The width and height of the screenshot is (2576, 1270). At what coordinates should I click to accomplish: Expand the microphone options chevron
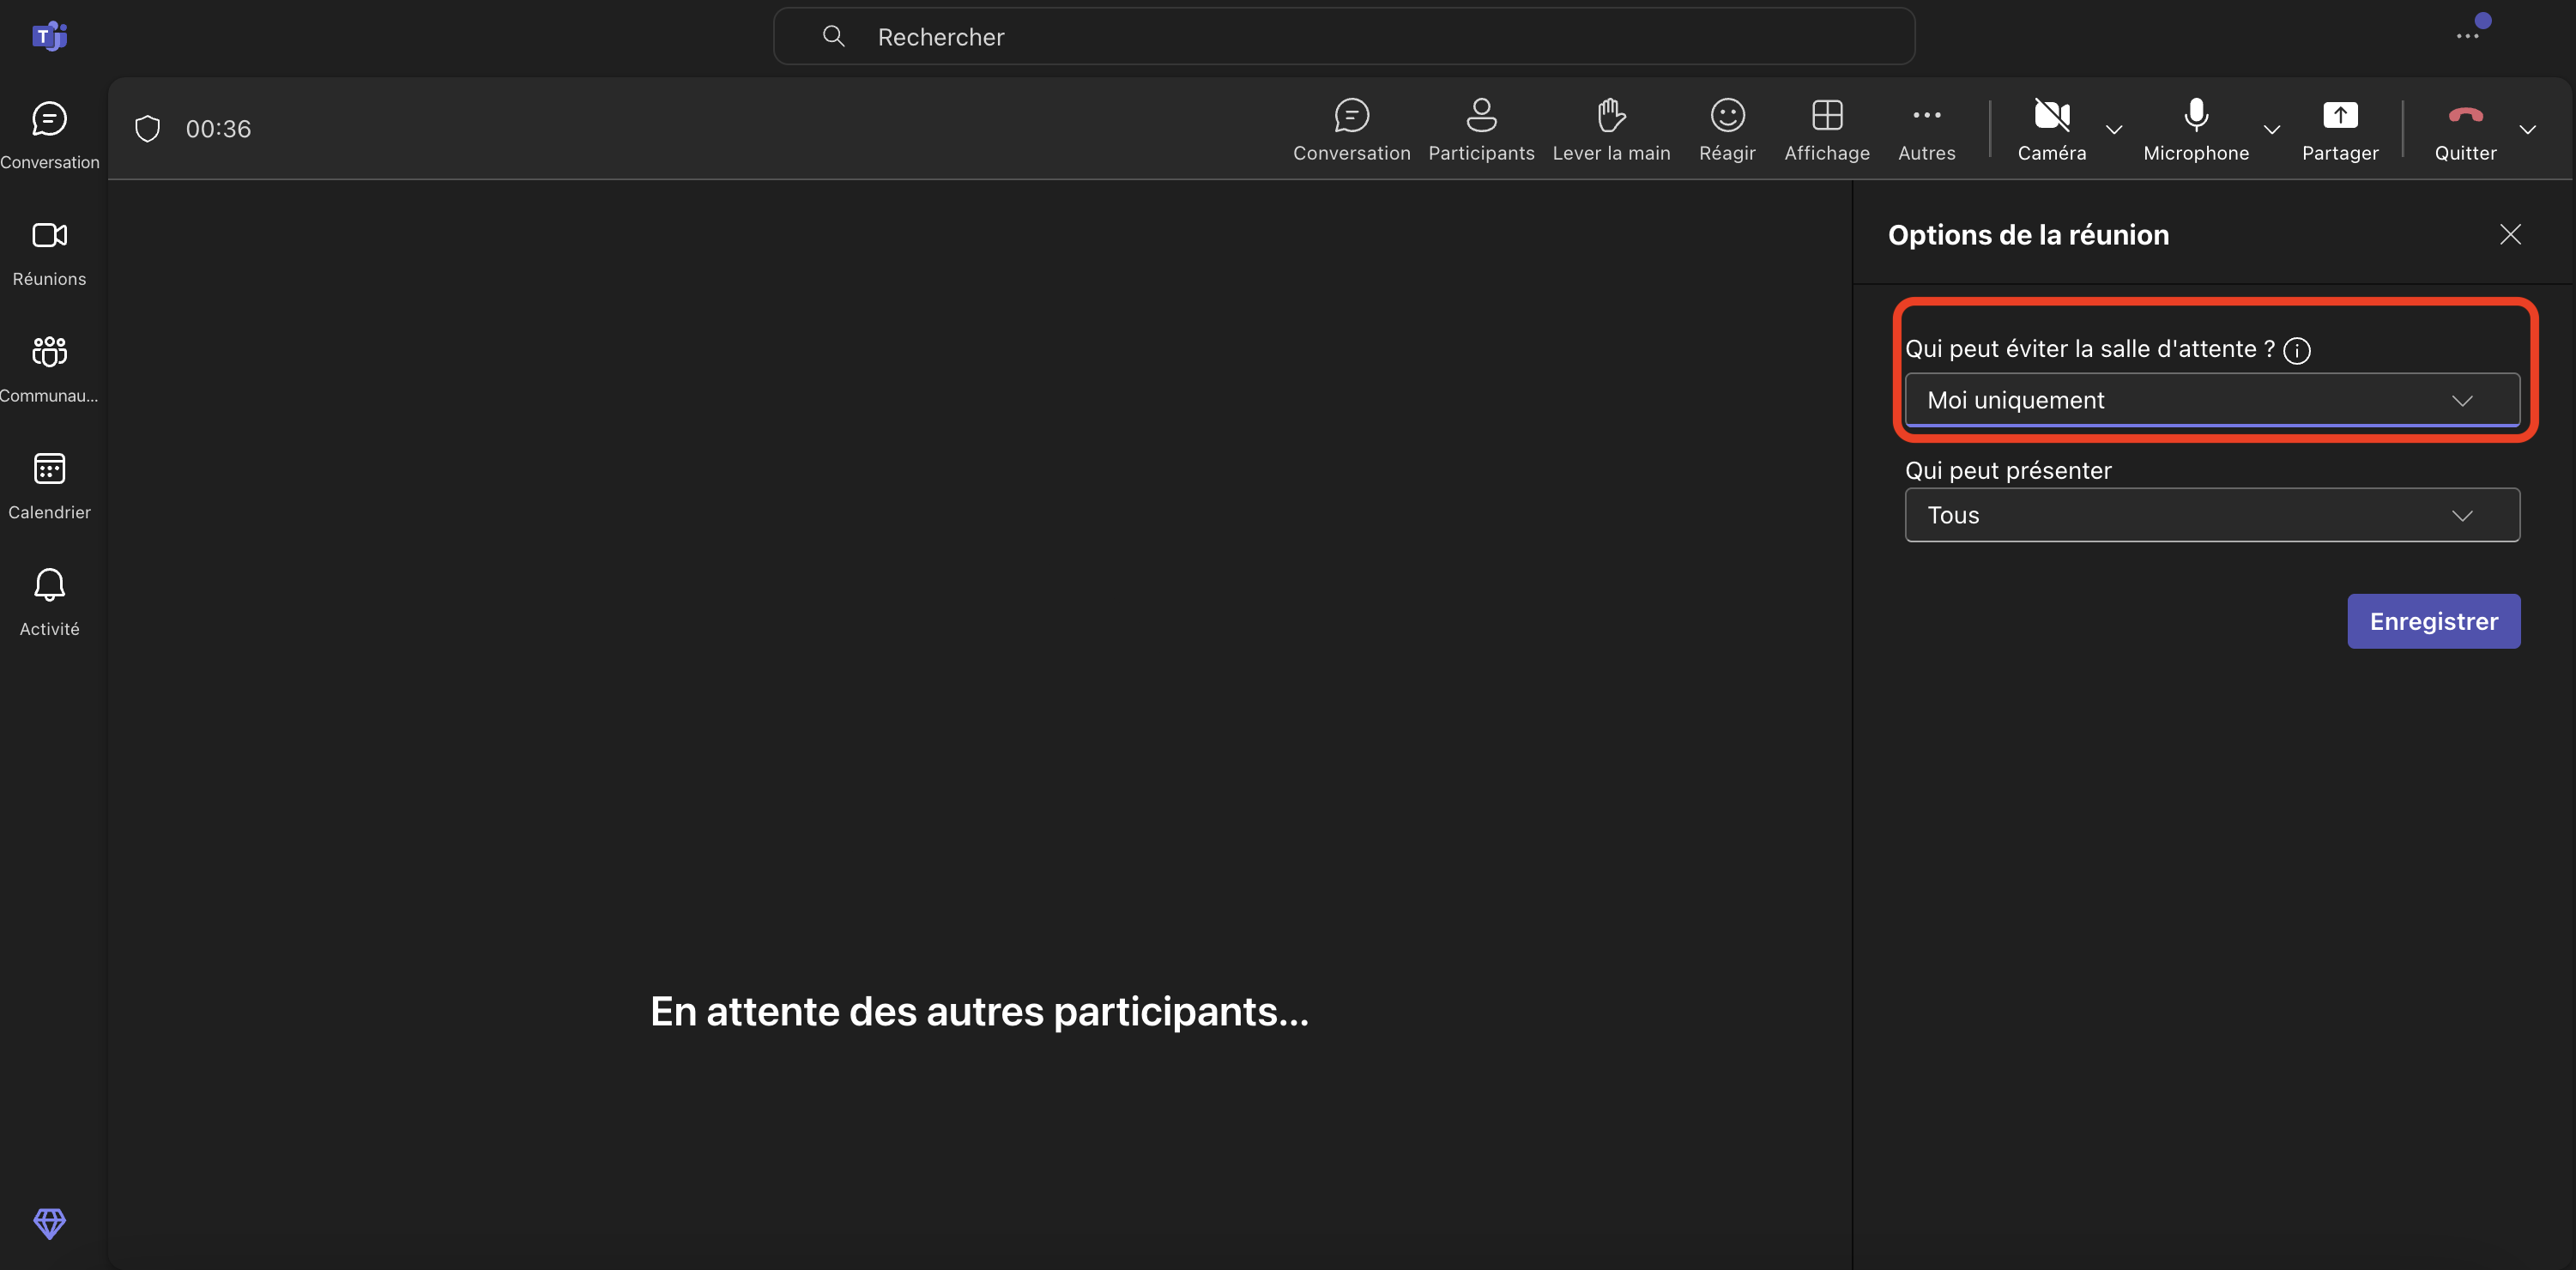tap(2271, 129)
